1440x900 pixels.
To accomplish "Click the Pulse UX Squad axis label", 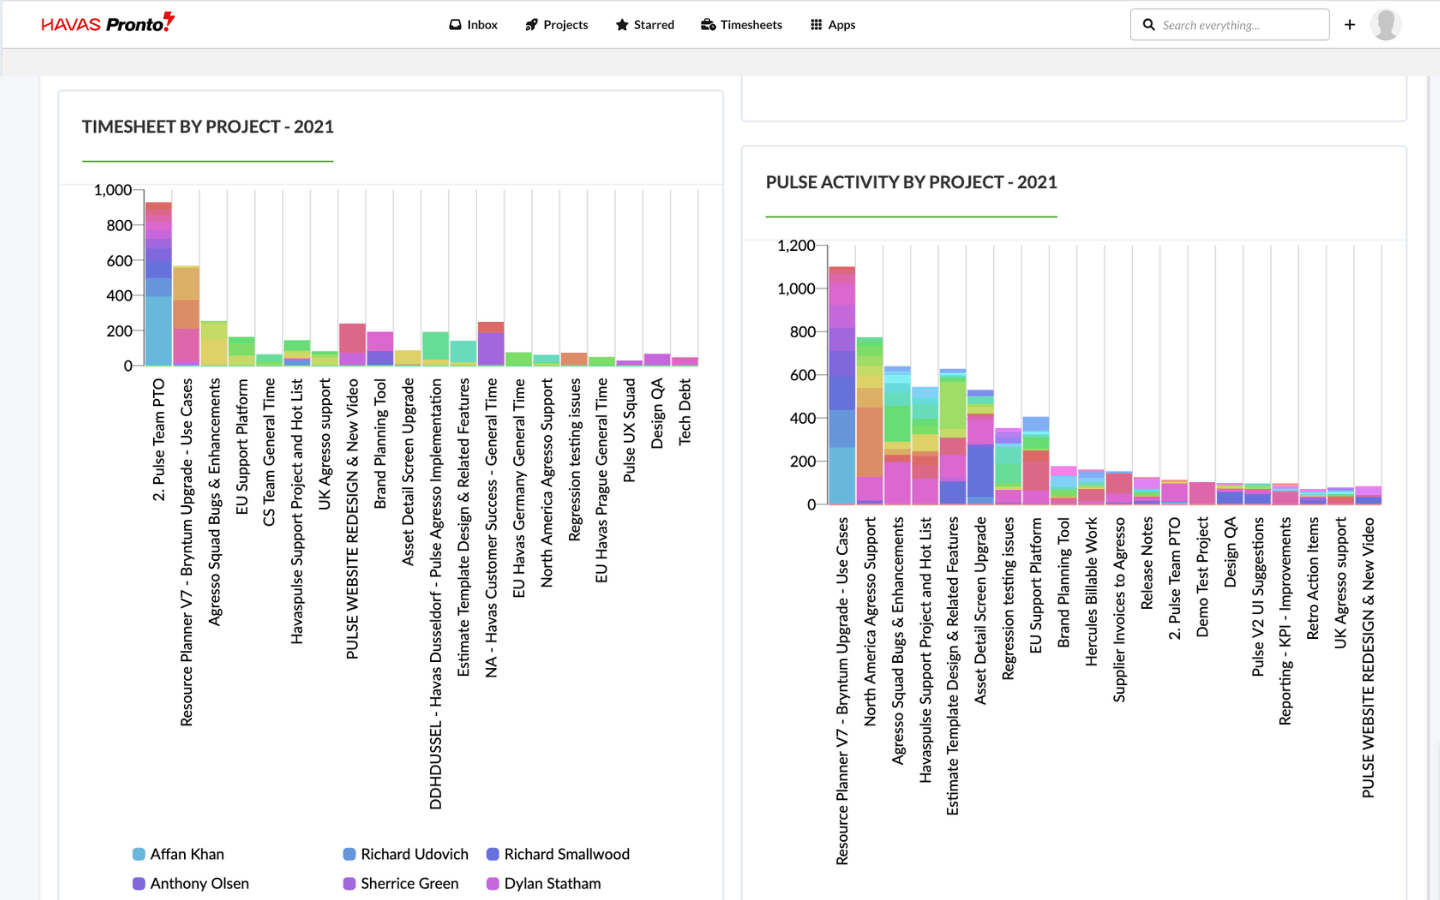I will (629, 430).
